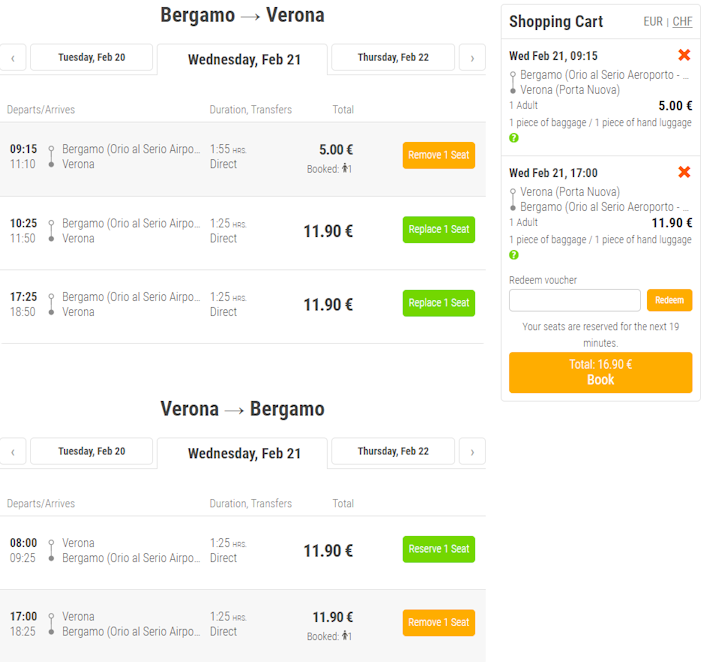This screenshot has width=704, height=662.
Task: Reserve 1 seat on the 08:00 Verona departure
Action: (439, 549)
